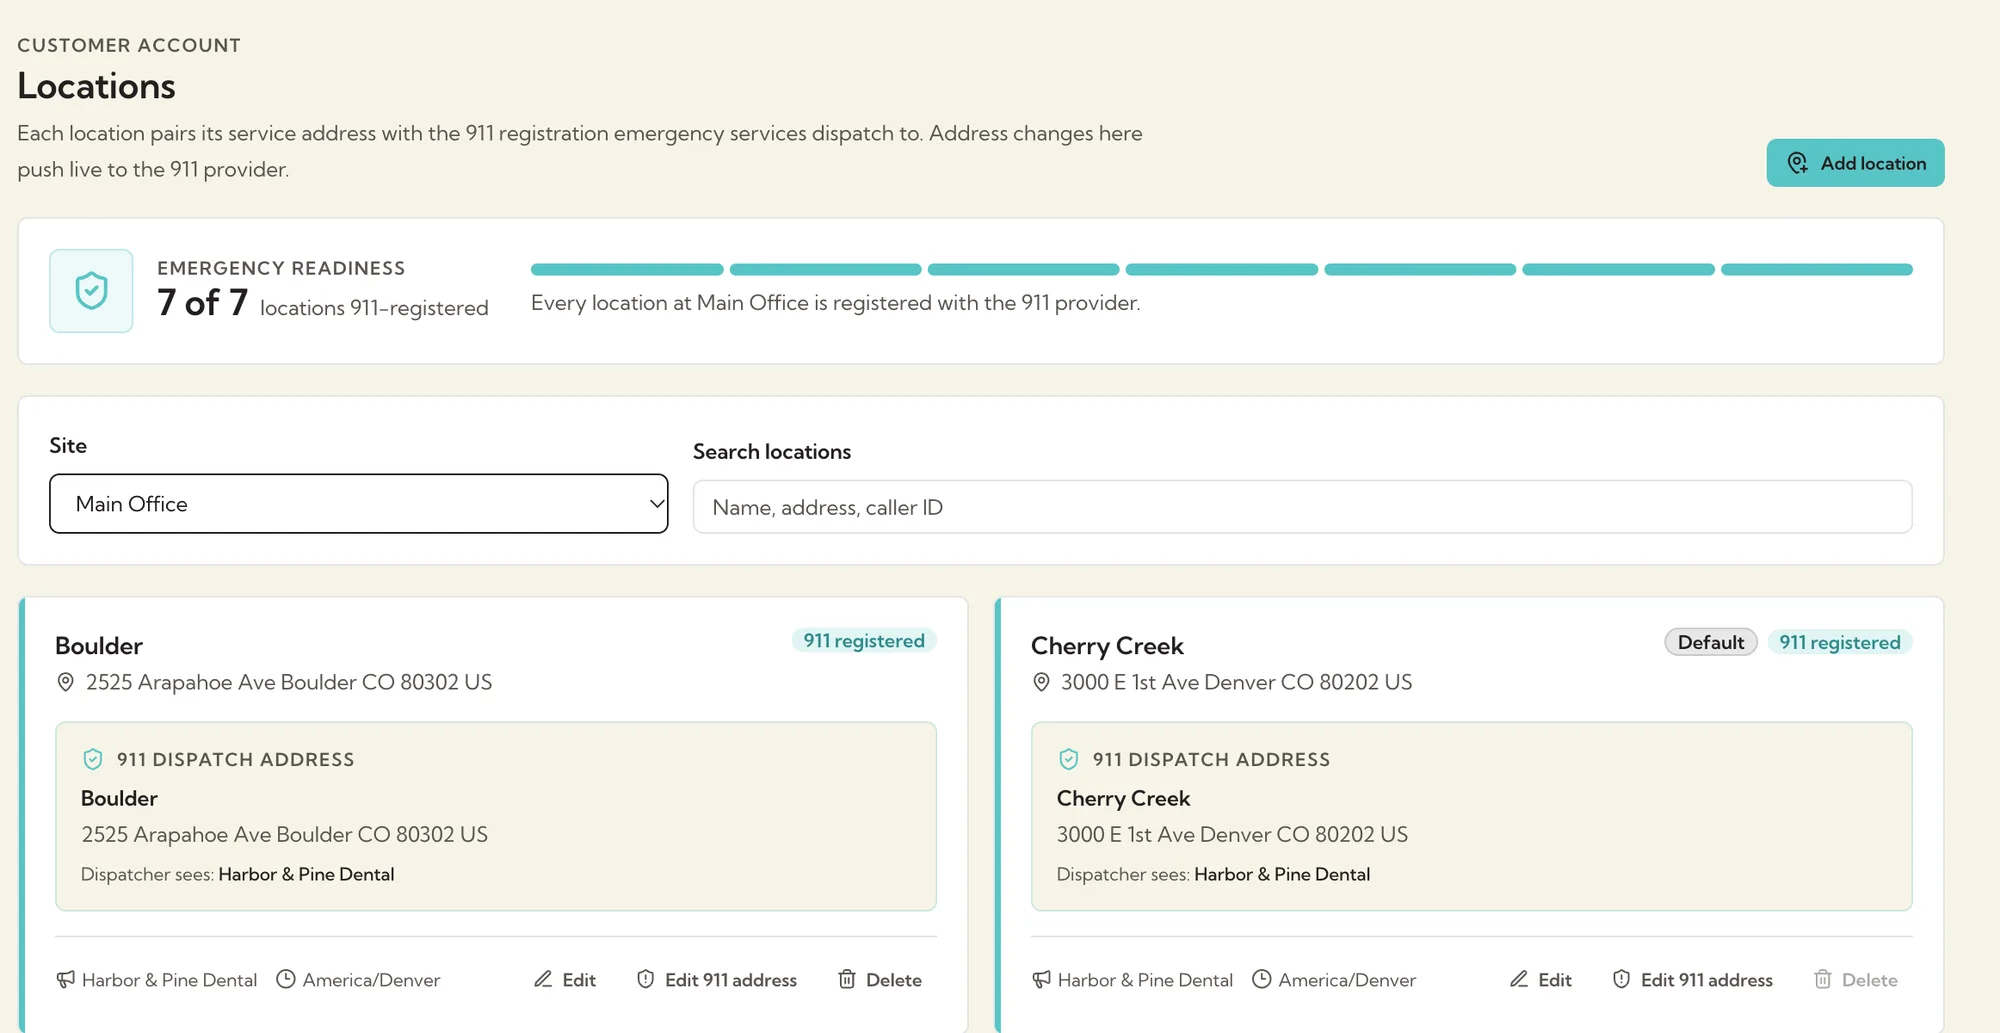Image resolution: width=2000 pixels, height=1033 pixels.
Task: Click the last segment of the readiness progress bar
Action: (x=1816, y=270)
